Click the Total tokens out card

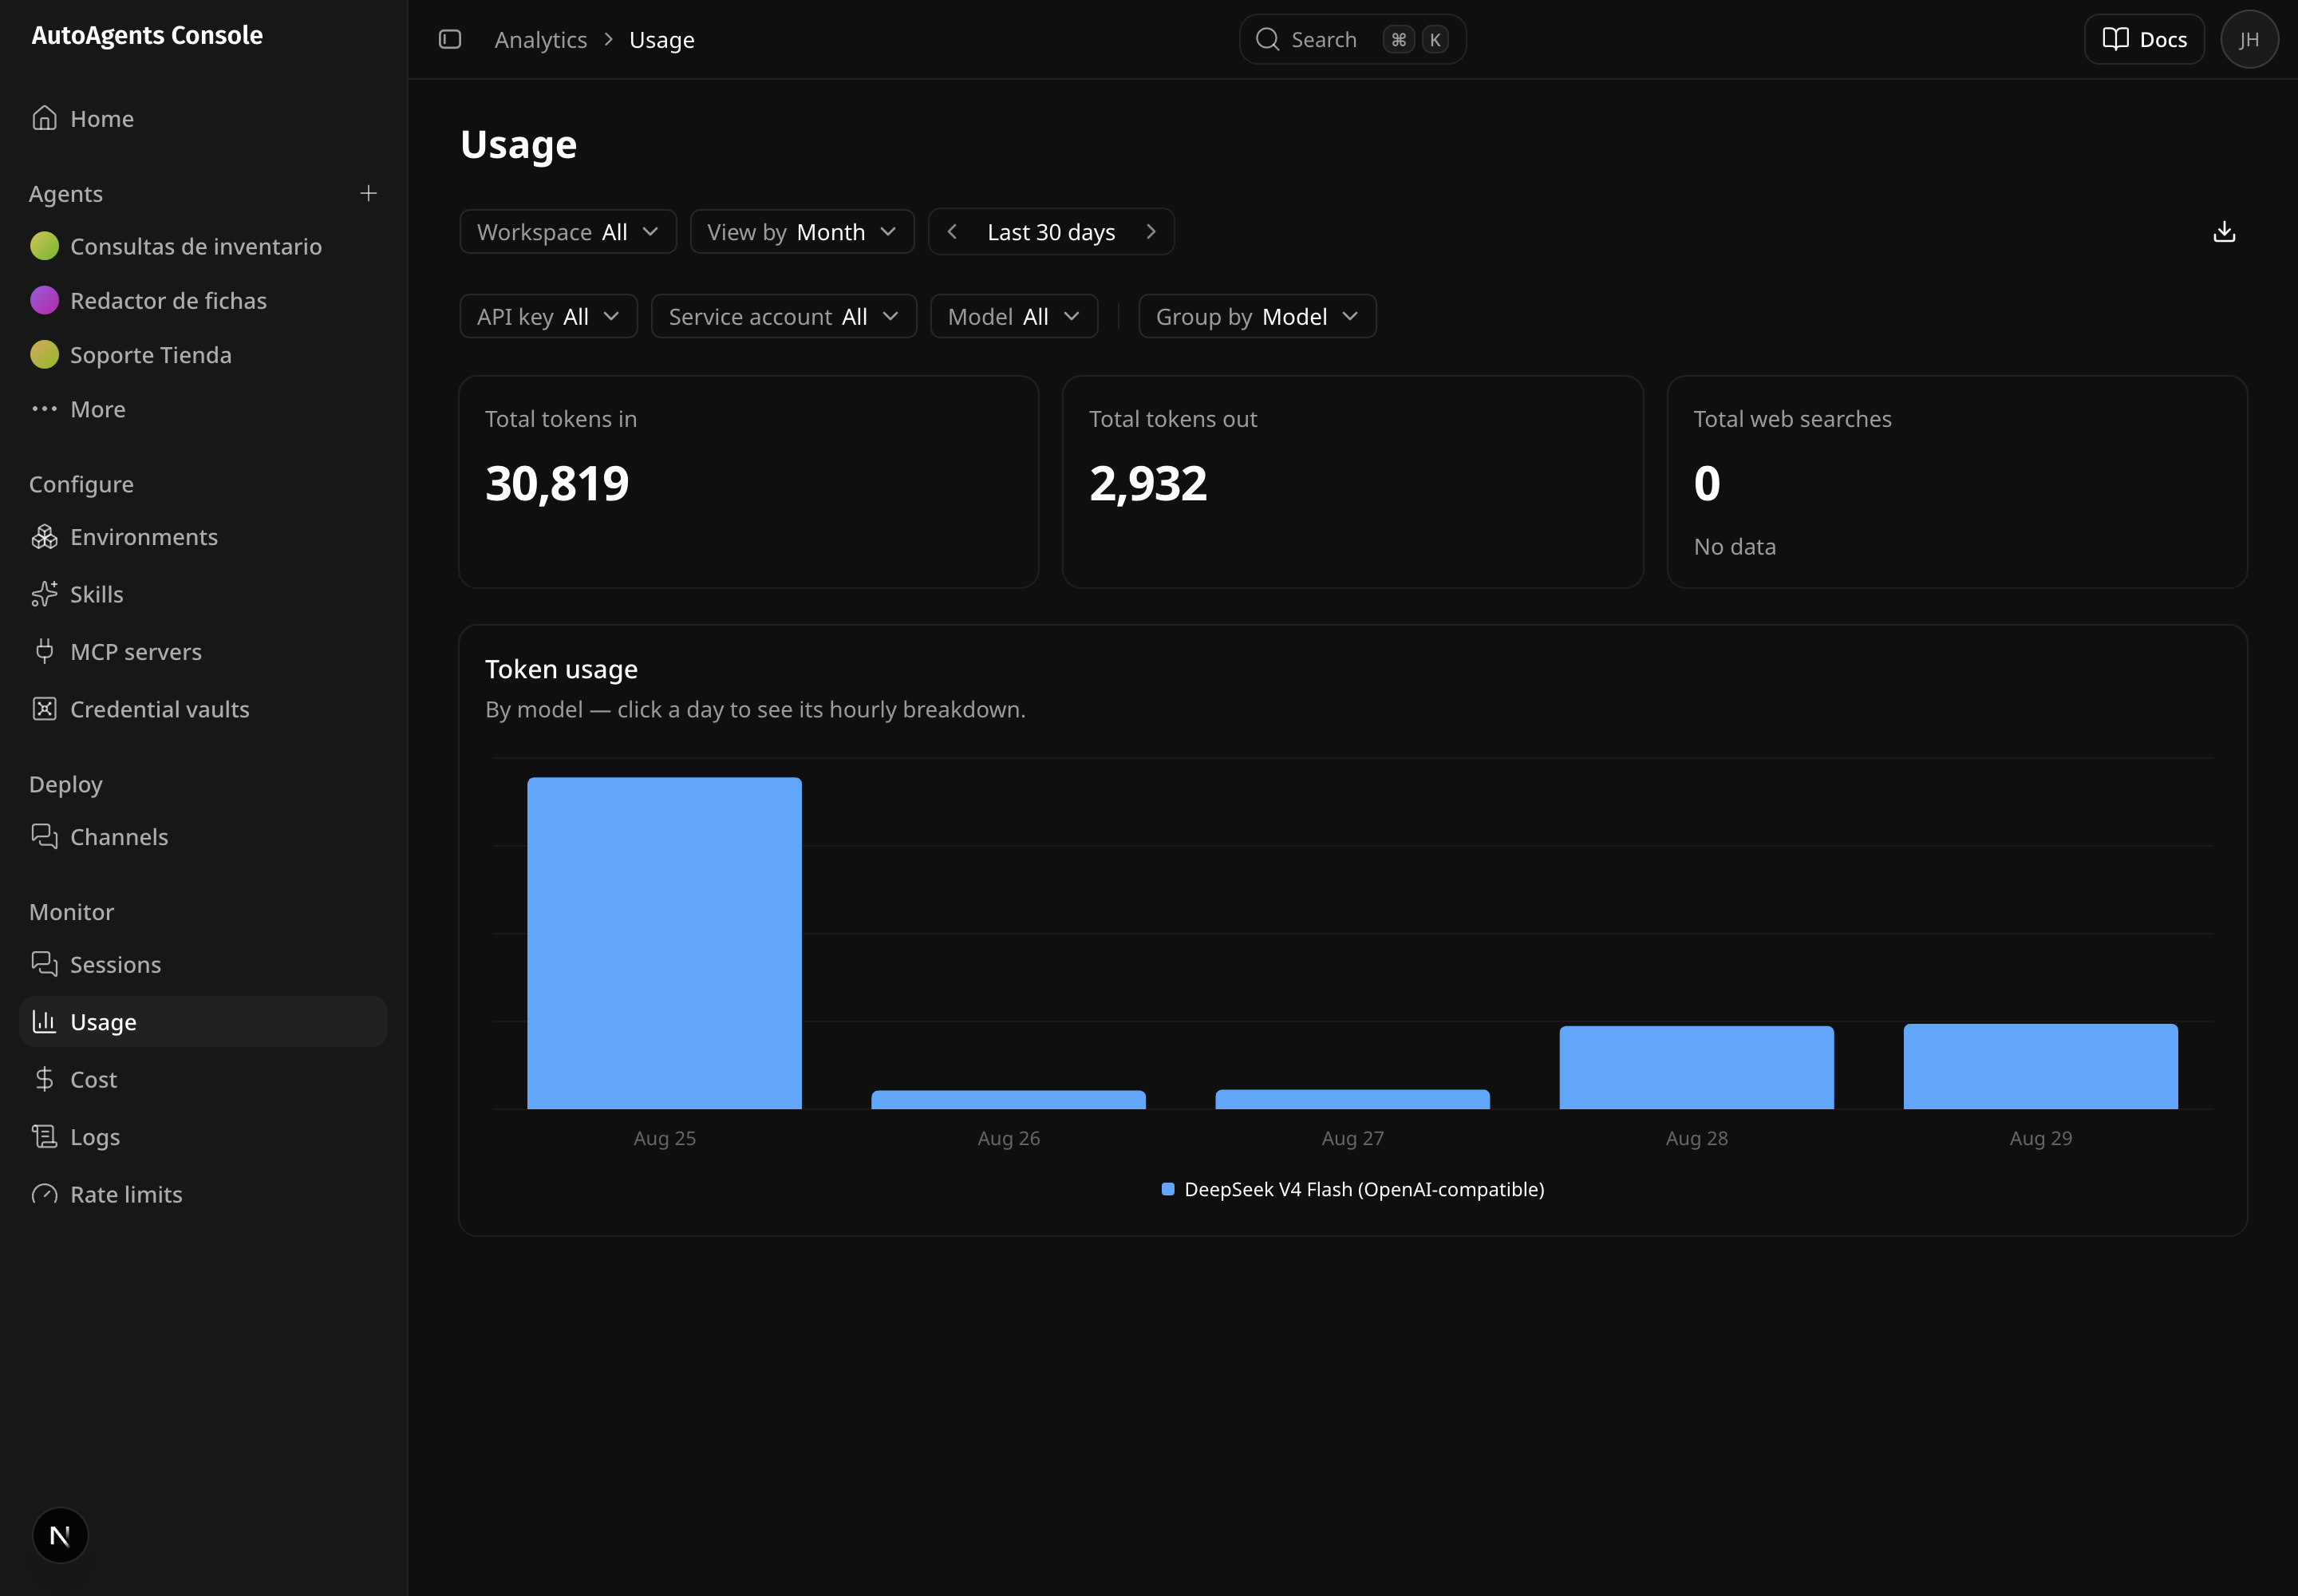tap(1352, 482)
